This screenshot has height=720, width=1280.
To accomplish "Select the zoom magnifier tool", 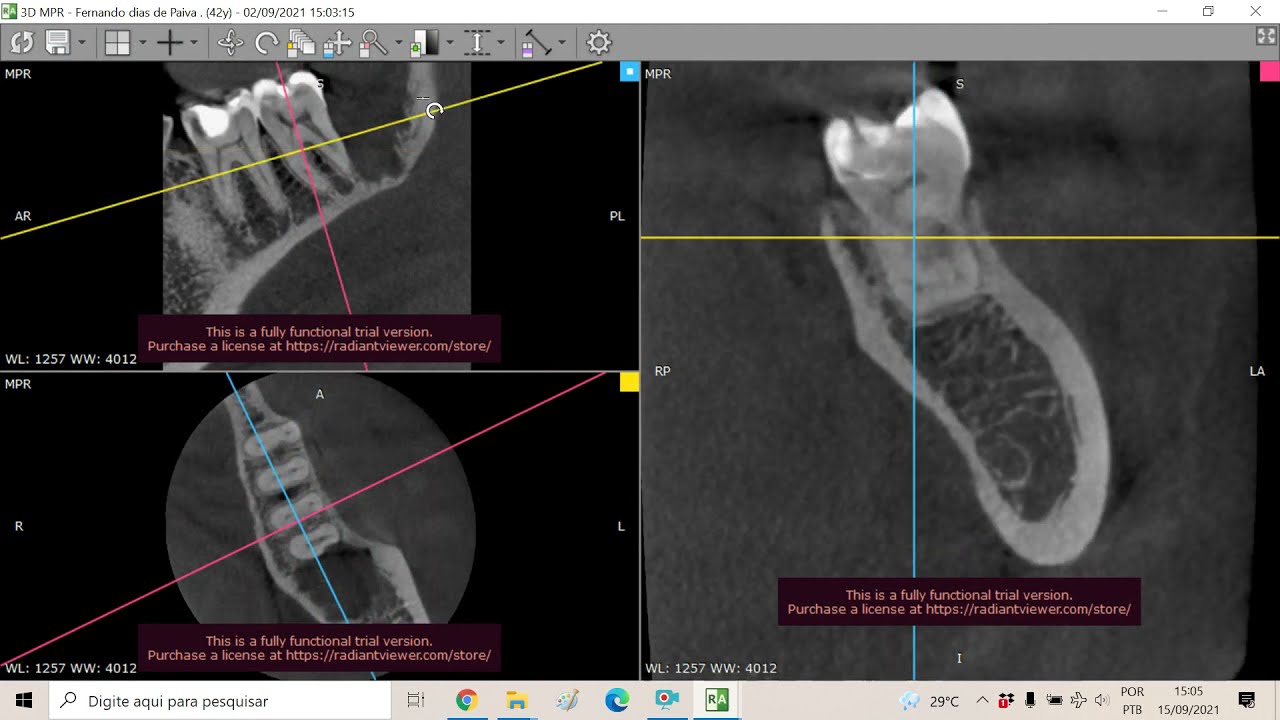I will pos(373,43).
